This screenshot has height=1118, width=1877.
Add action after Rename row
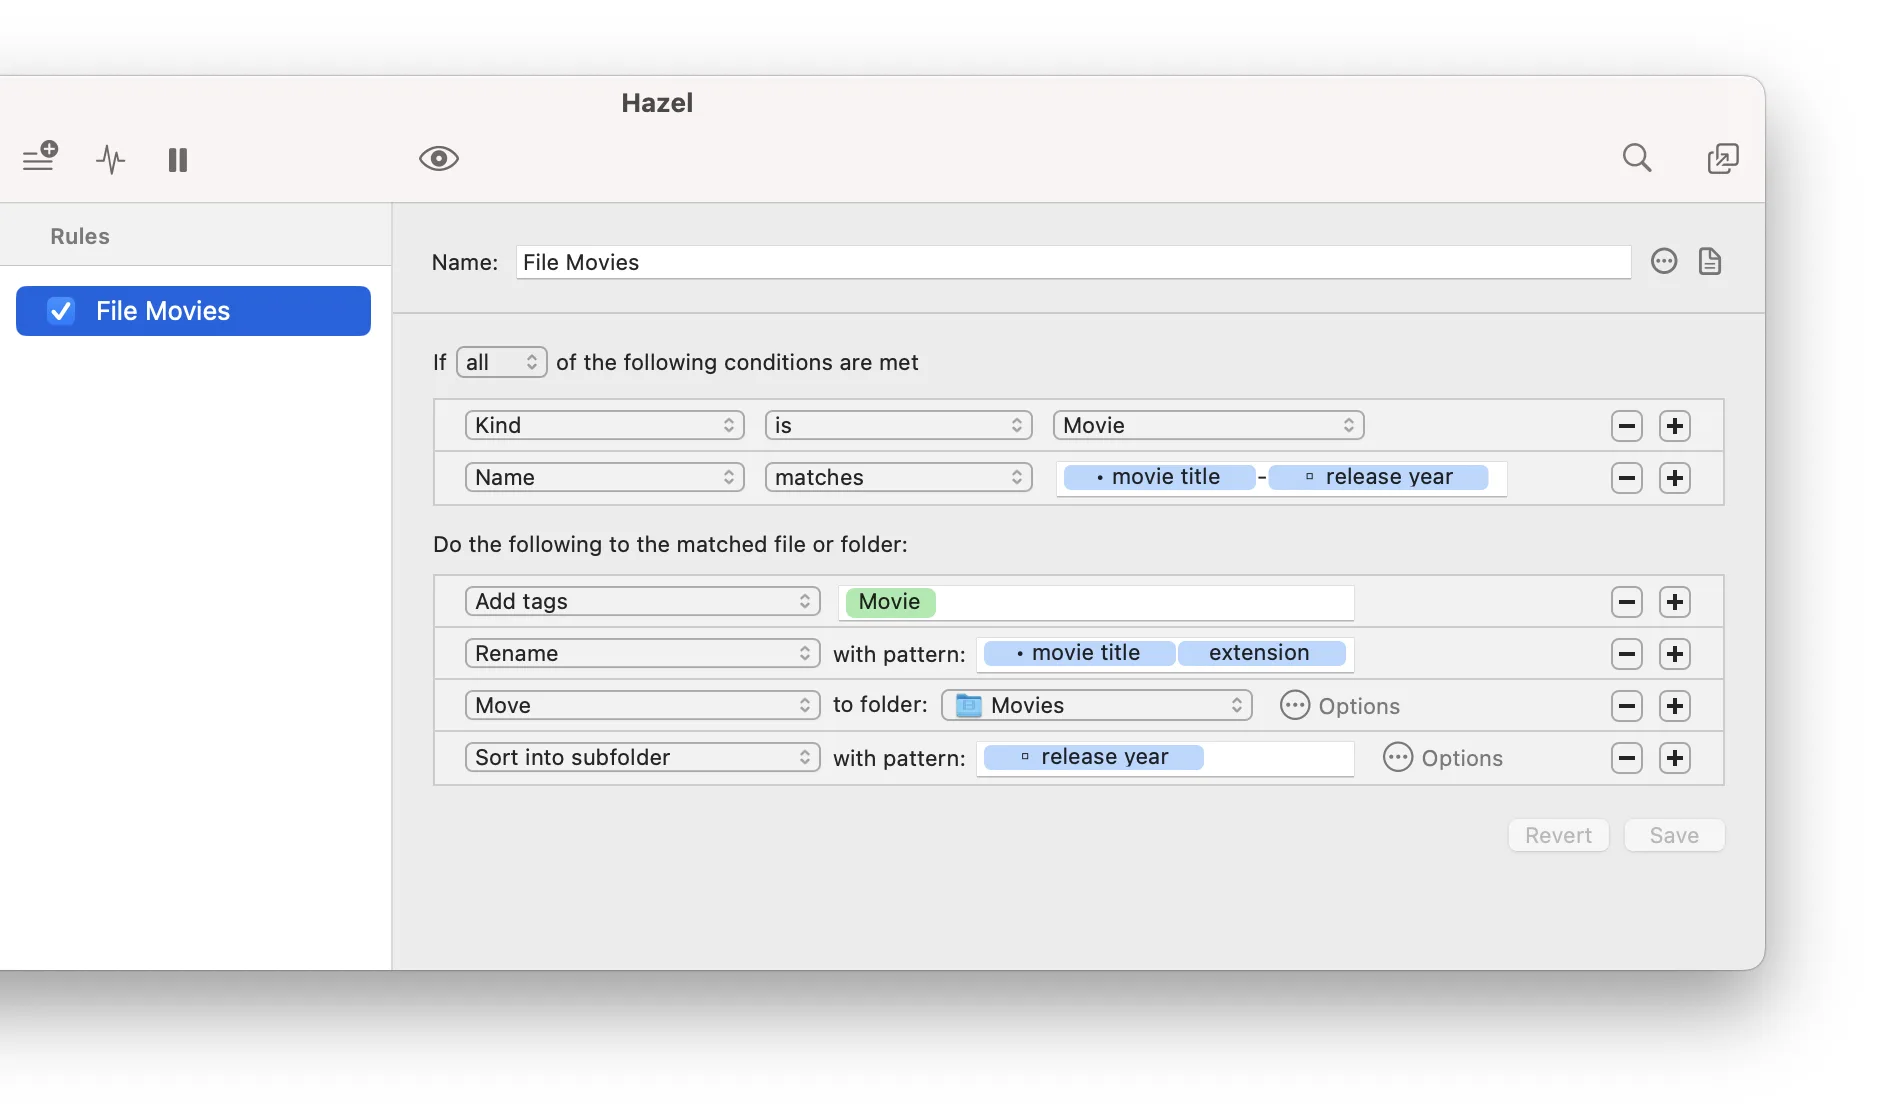pos(1674,654)
